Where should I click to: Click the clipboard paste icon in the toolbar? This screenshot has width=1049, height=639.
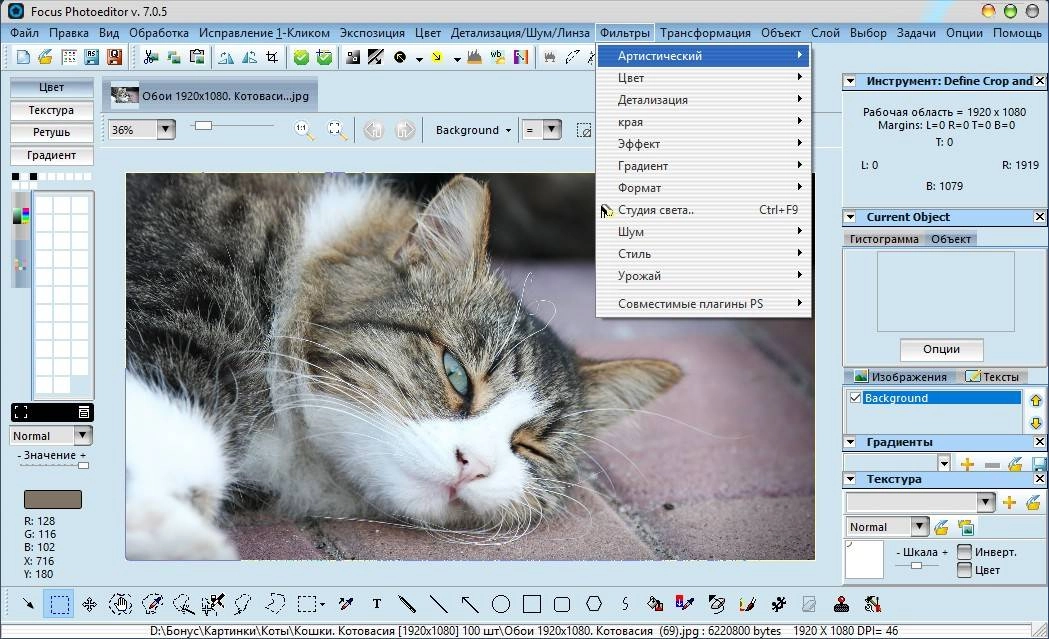197,58
